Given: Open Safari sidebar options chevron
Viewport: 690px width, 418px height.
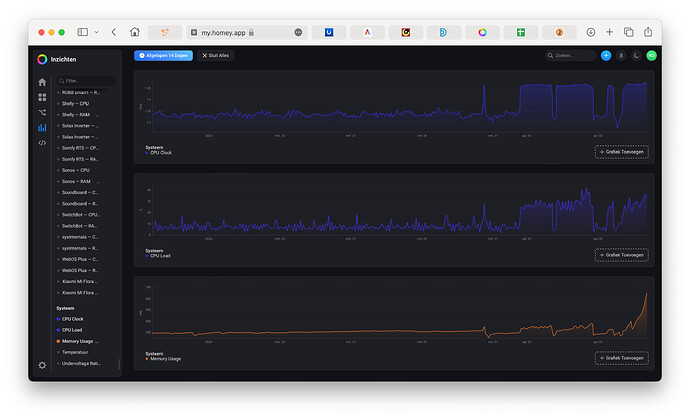Looking at the screenshot, I should (x=96, y=32).
